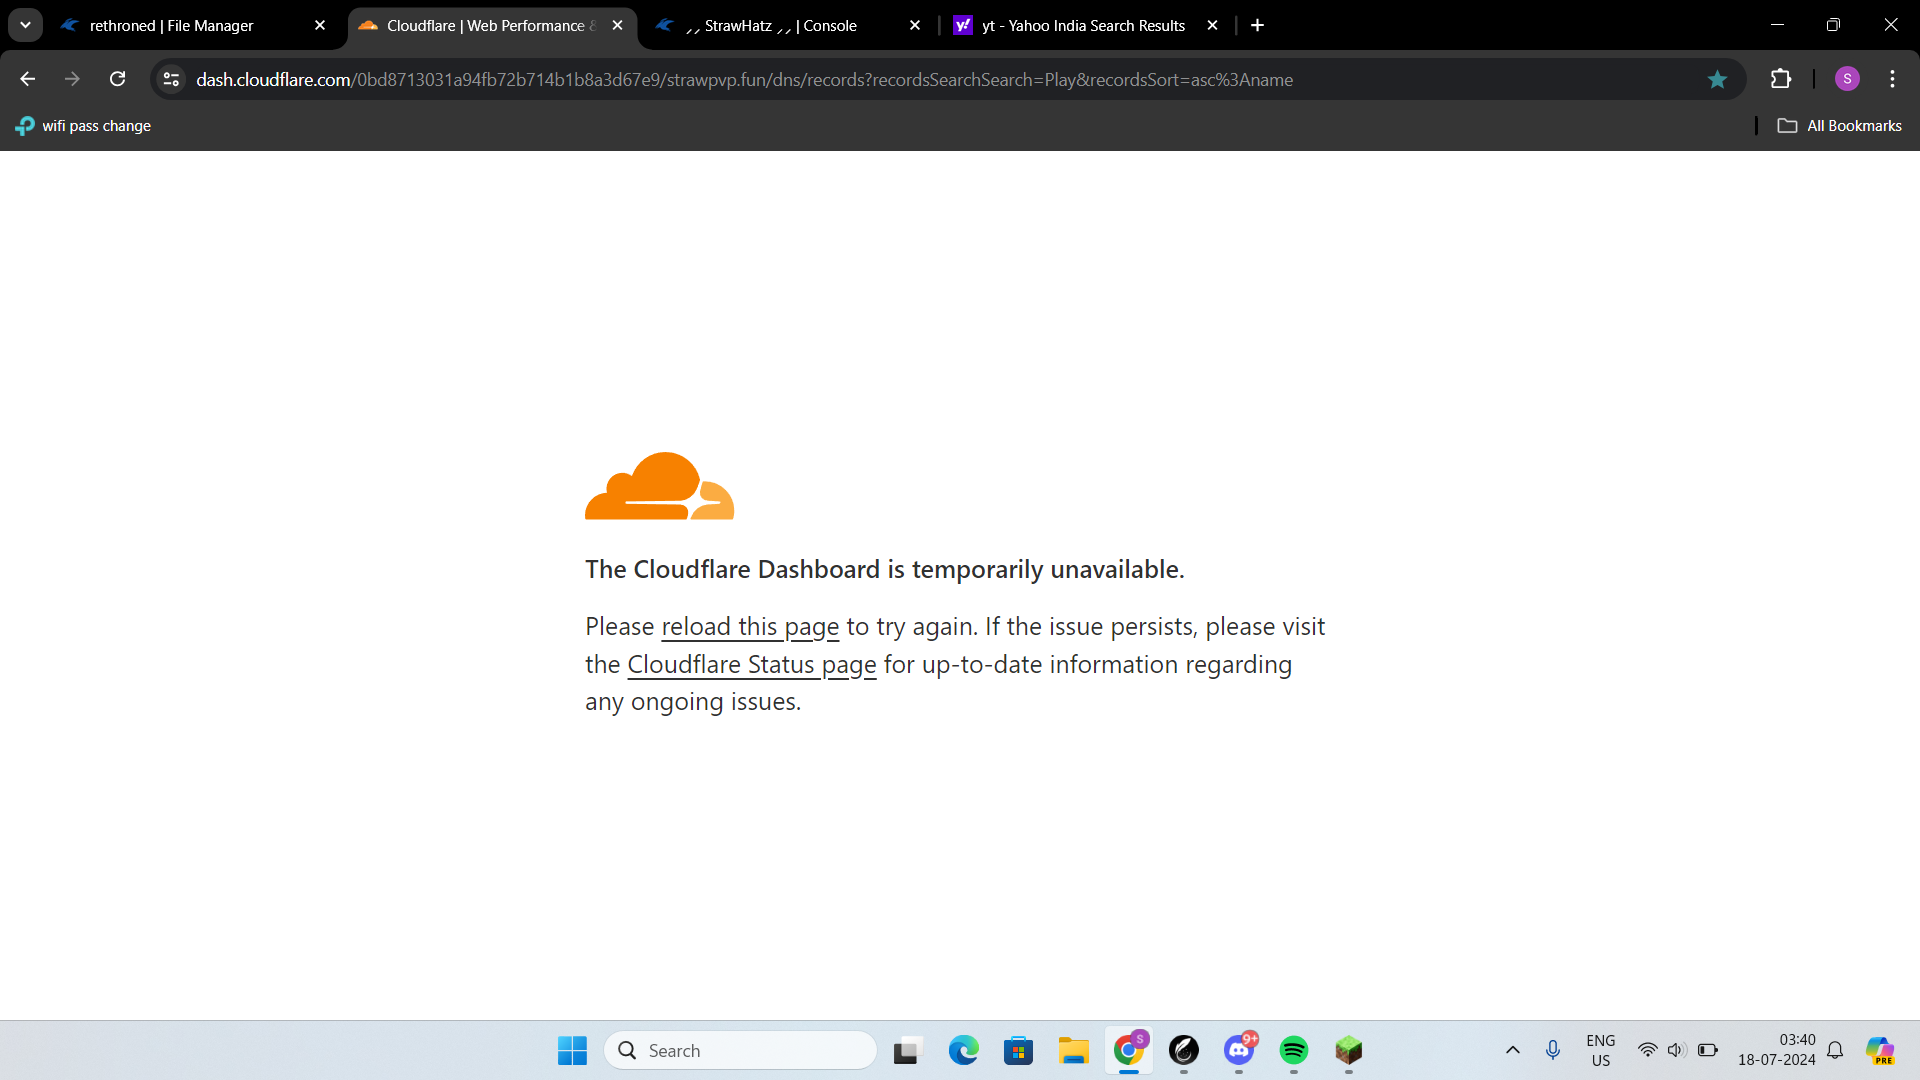Click the bookmark star icon
The width and height of the screenshot is (1920, 1080).
pyautogui.click(x=1717, y=79)
